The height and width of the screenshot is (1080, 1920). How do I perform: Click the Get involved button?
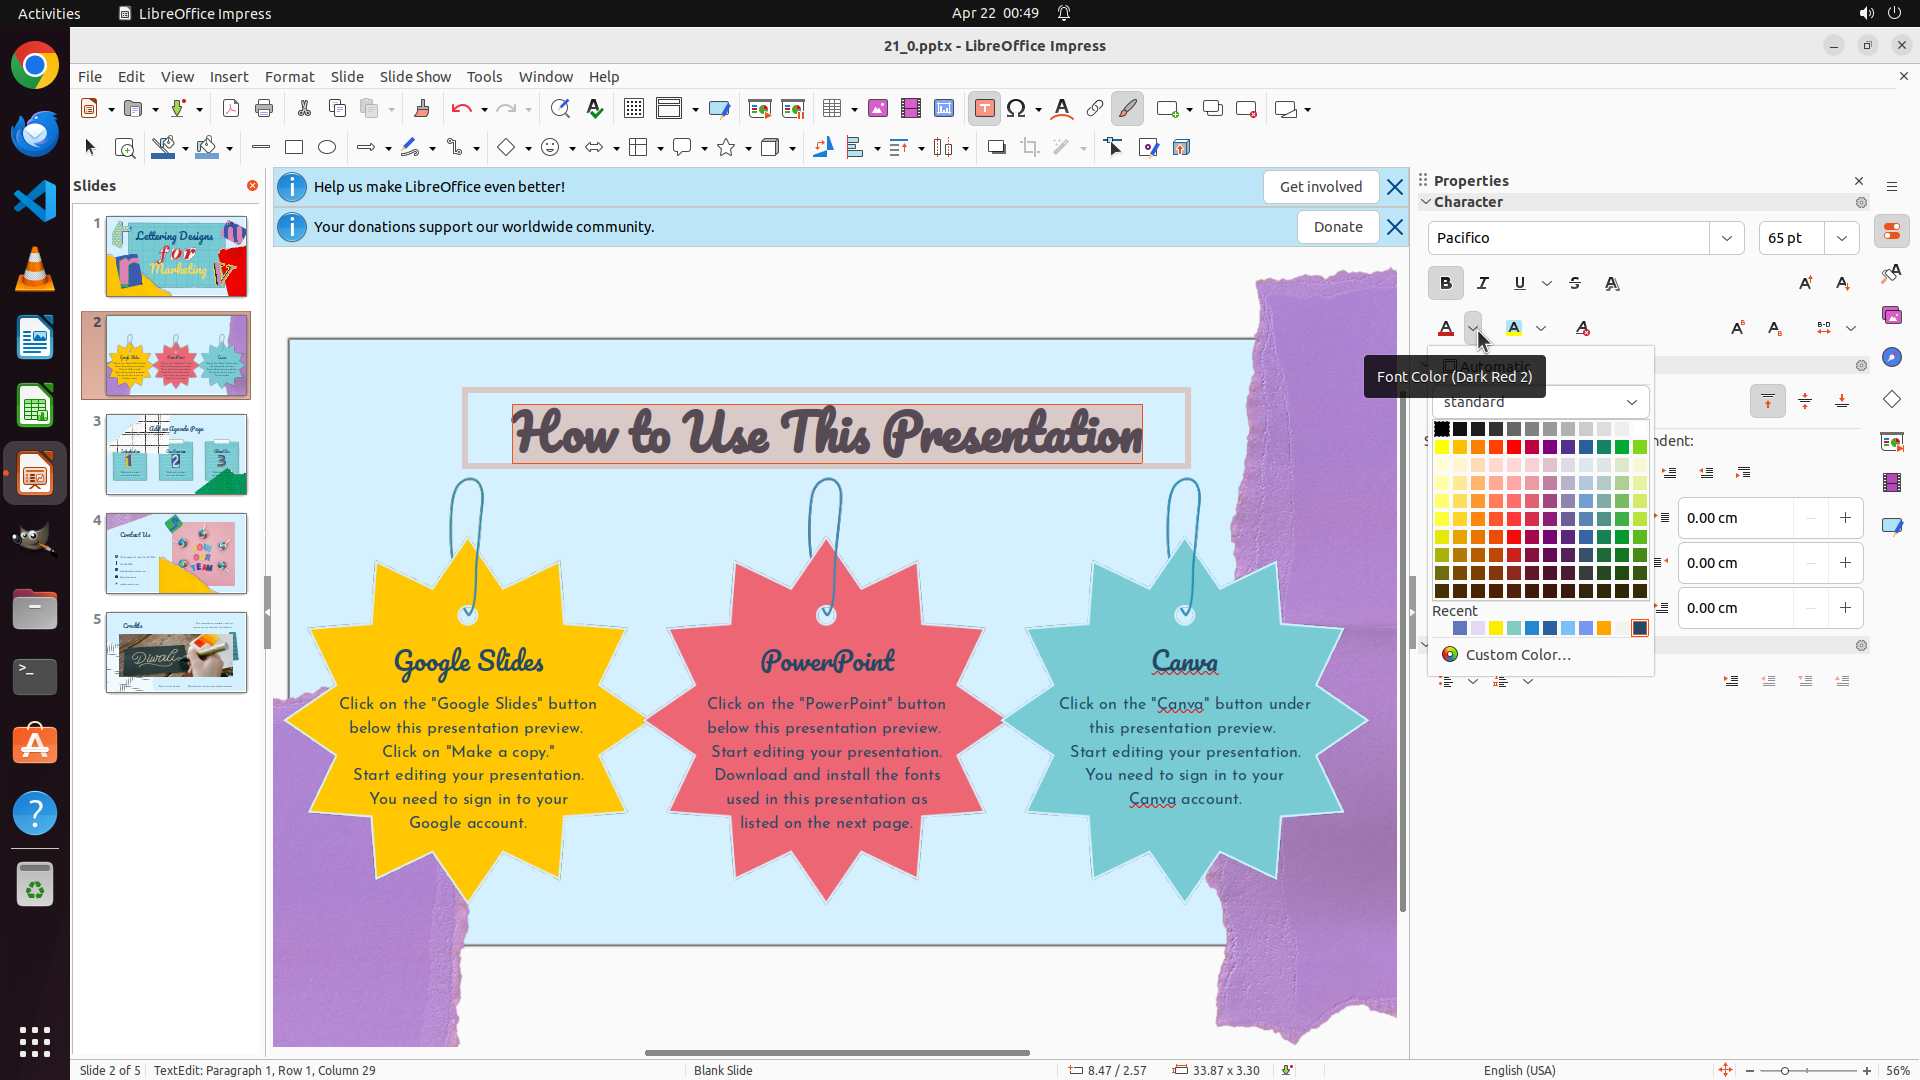click(1320, 187)
